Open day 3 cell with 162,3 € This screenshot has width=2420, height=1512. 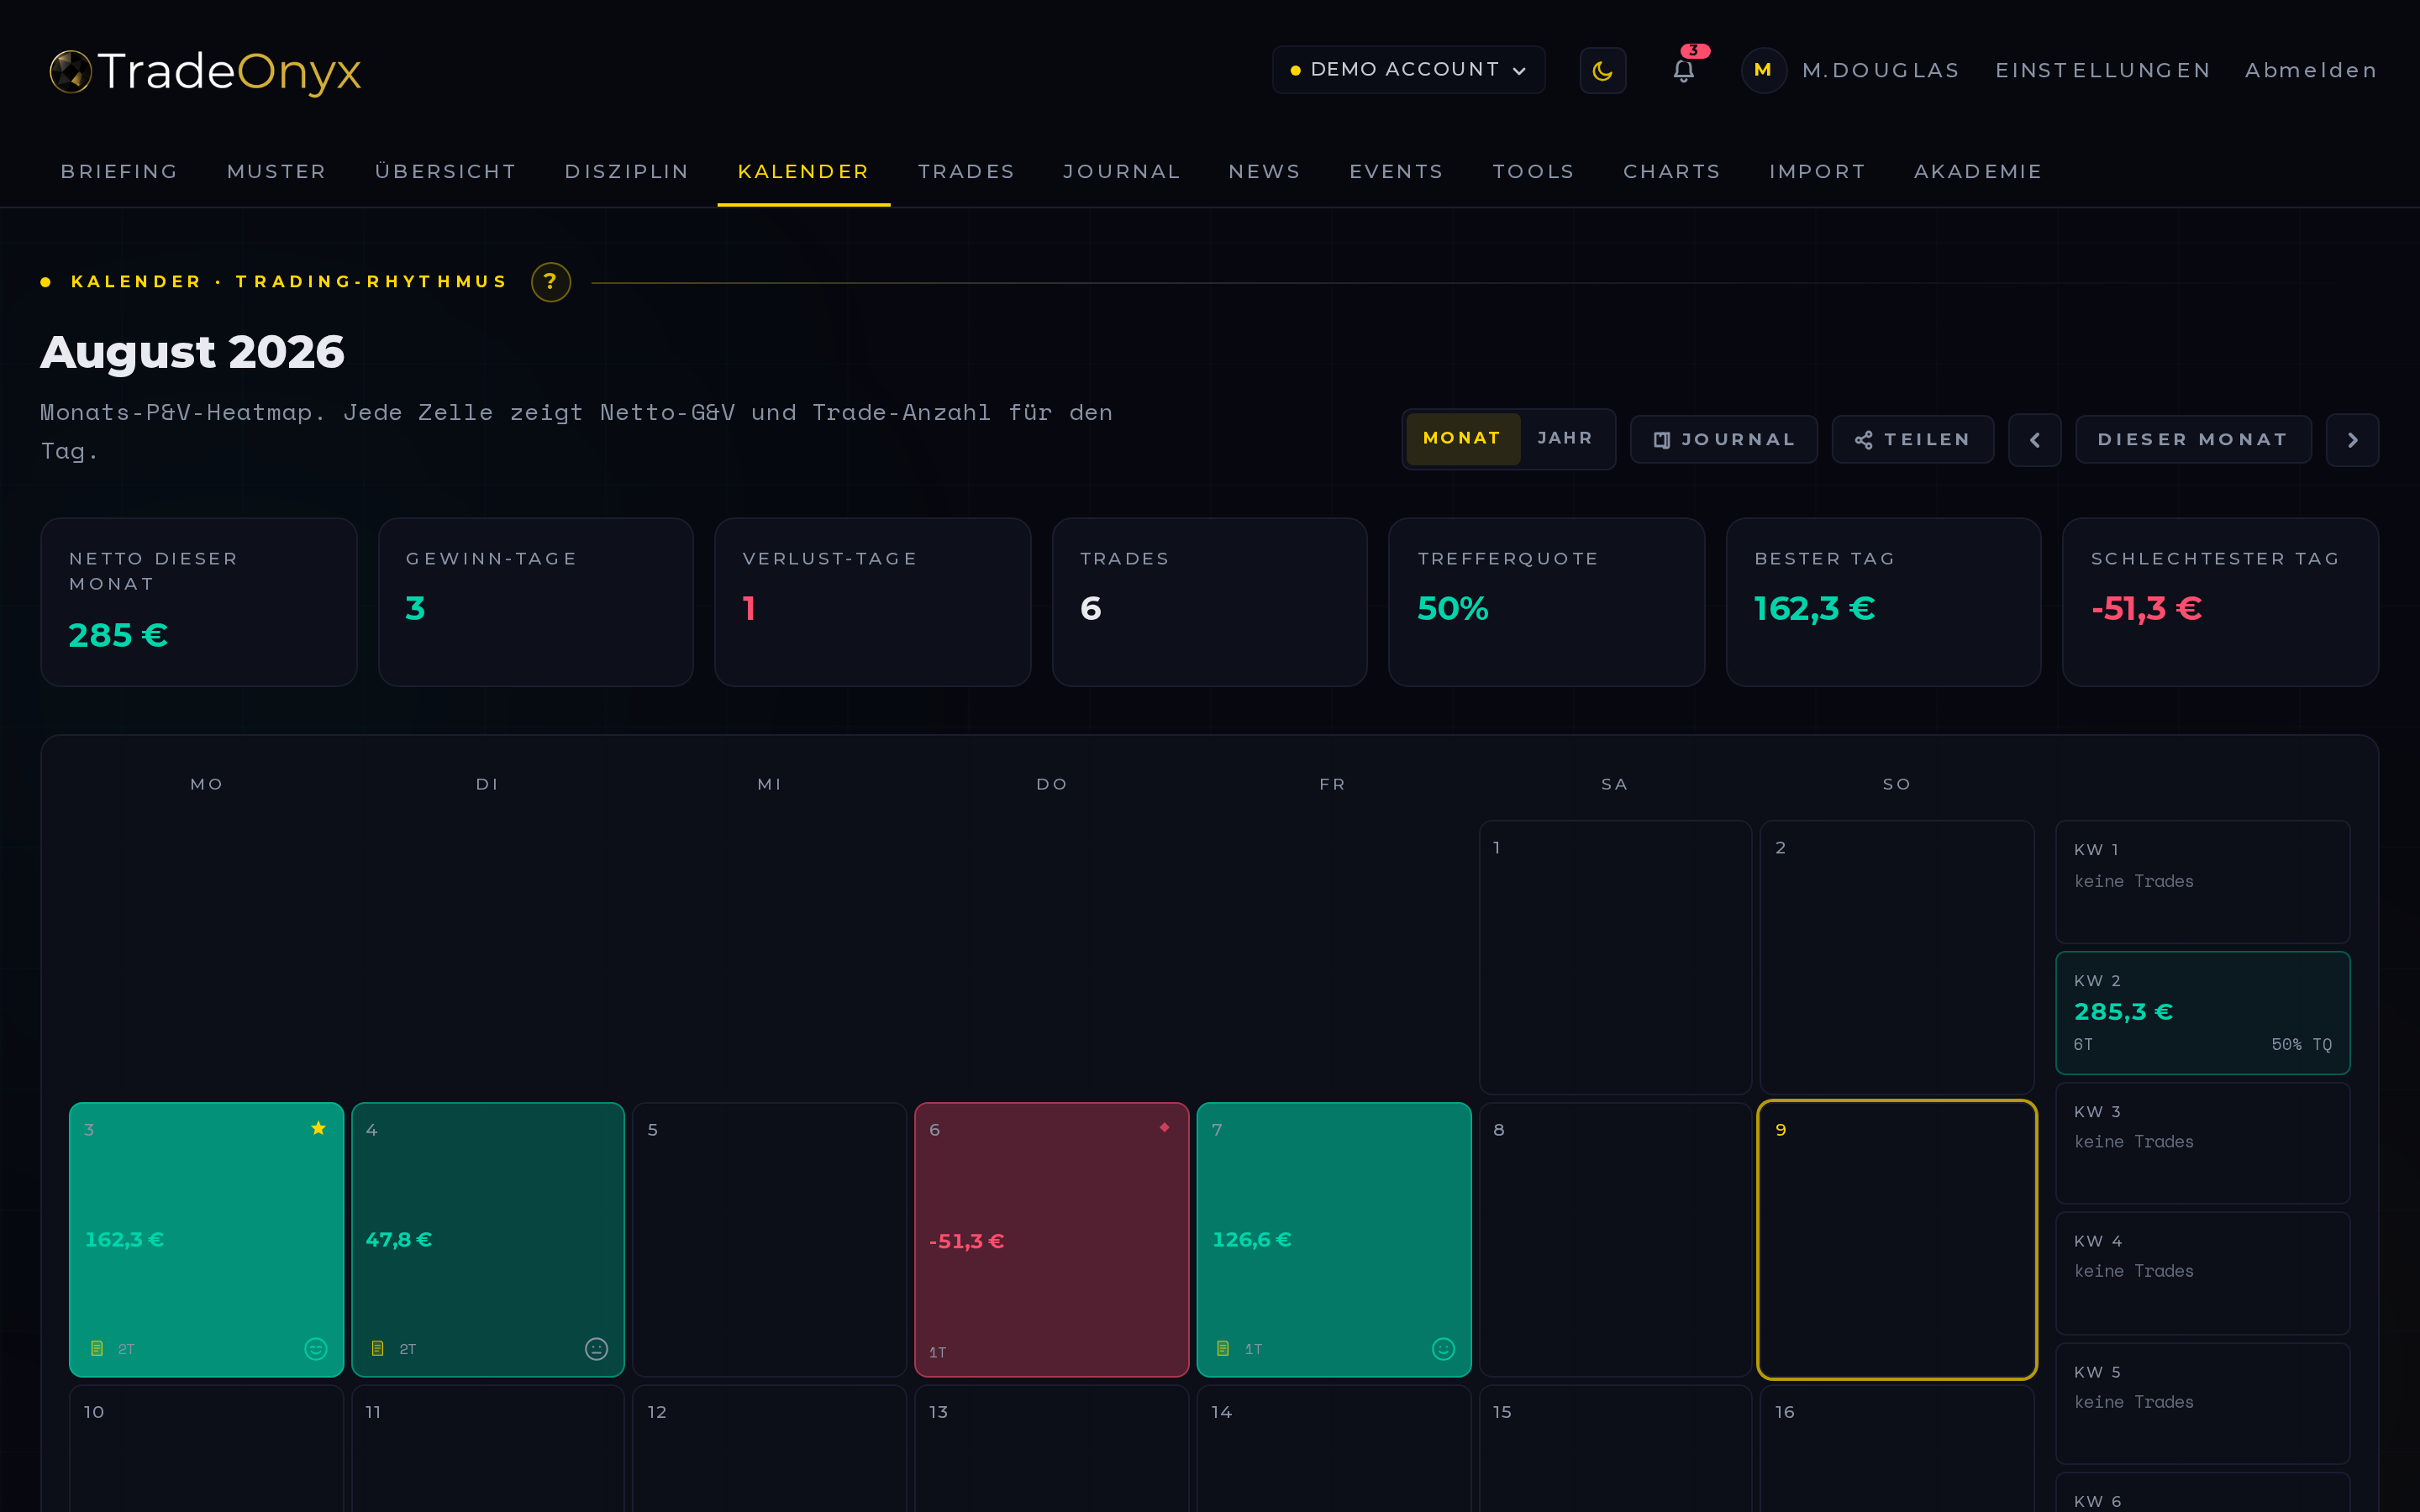[206, 1239]
